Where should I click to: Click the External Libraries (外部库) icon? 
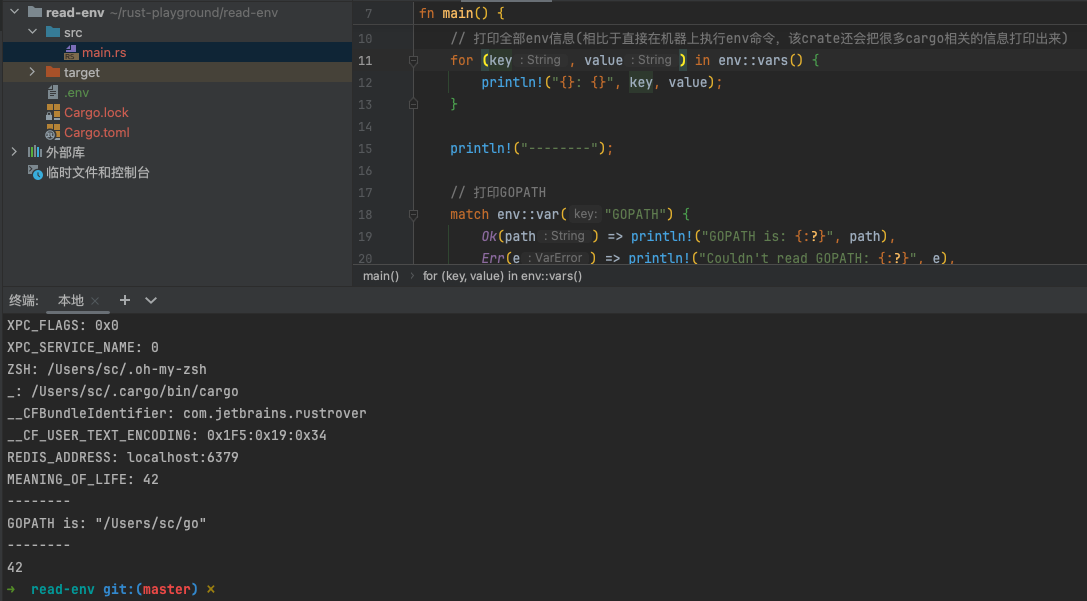35,152
